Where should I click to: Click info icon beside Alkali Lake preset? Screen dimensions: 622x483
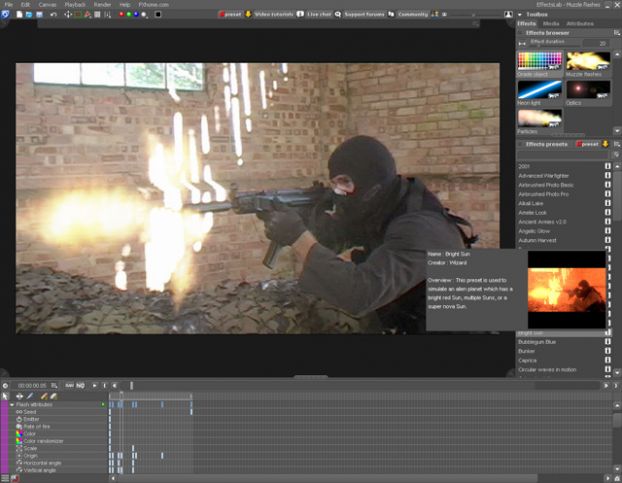point(608,203)
